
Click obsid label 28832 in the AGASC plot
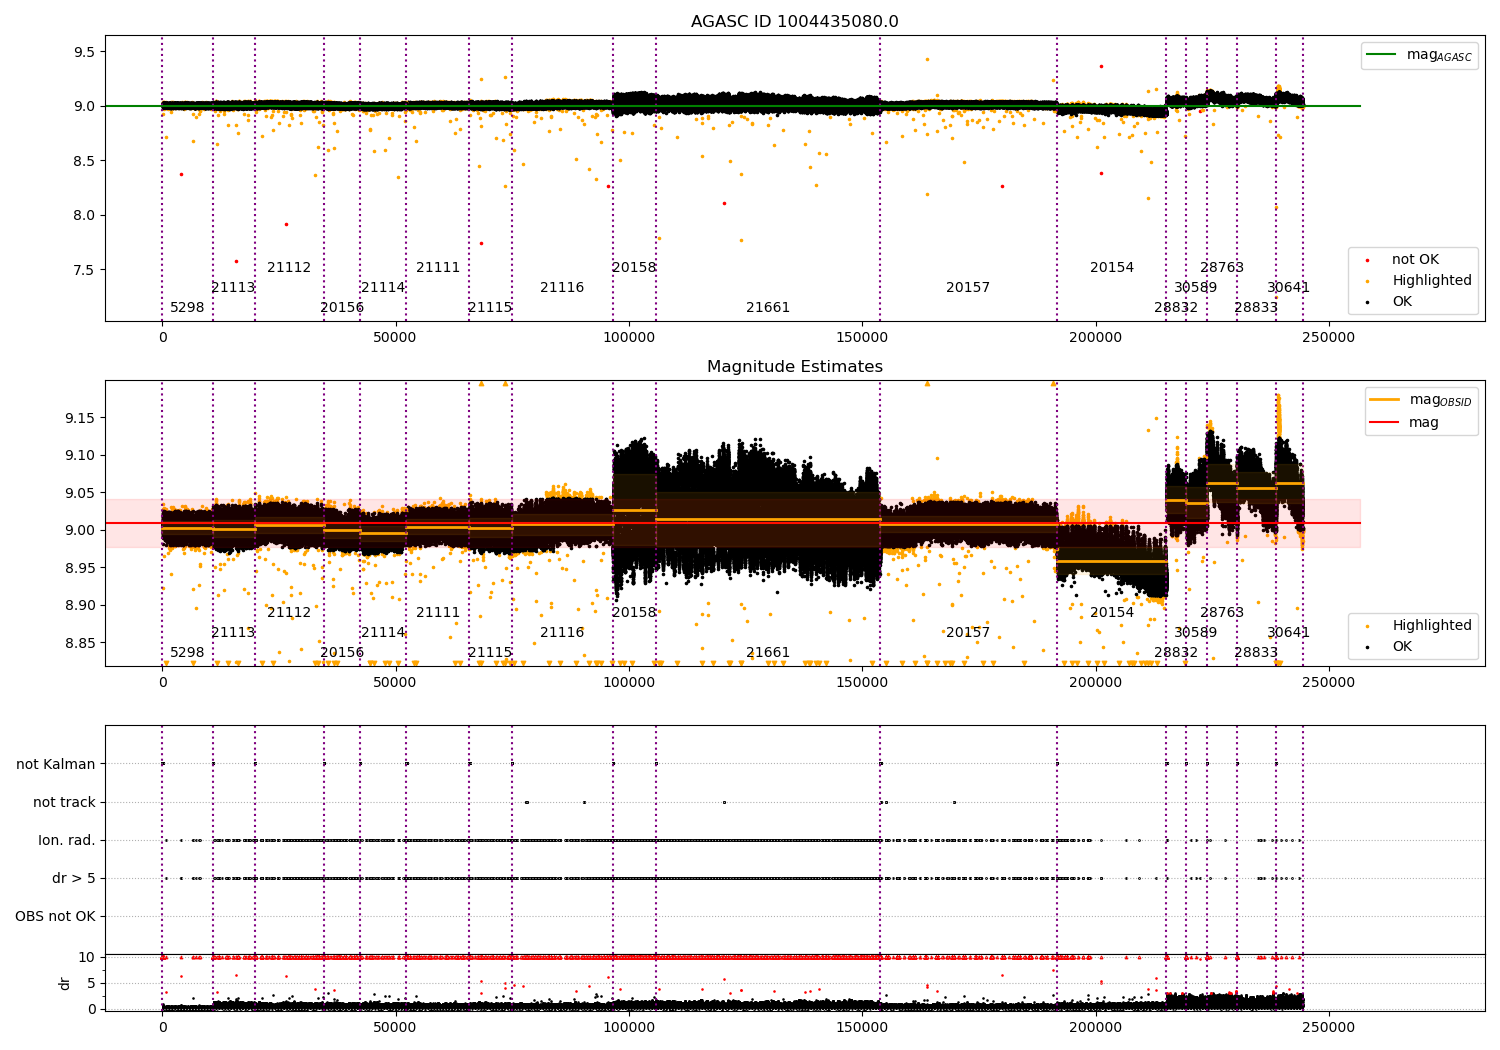tap(1176, 308)
